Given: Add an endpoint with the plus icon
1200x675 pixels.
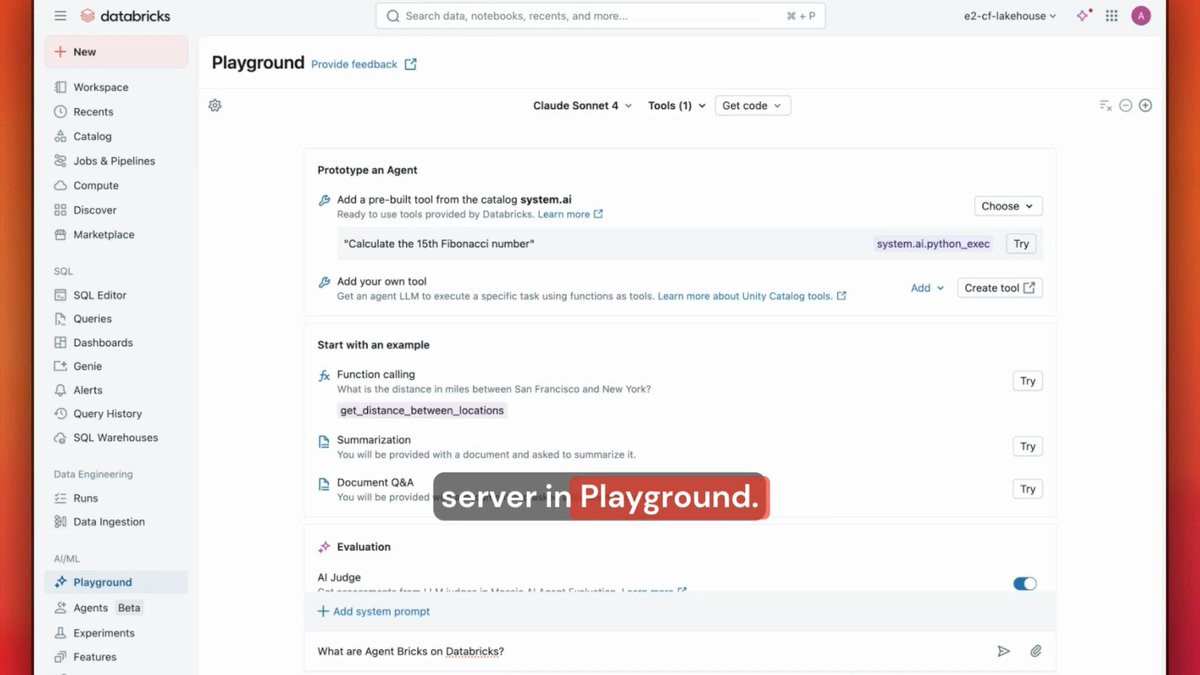Looking at the screenshot, I should pos(1146,105).
